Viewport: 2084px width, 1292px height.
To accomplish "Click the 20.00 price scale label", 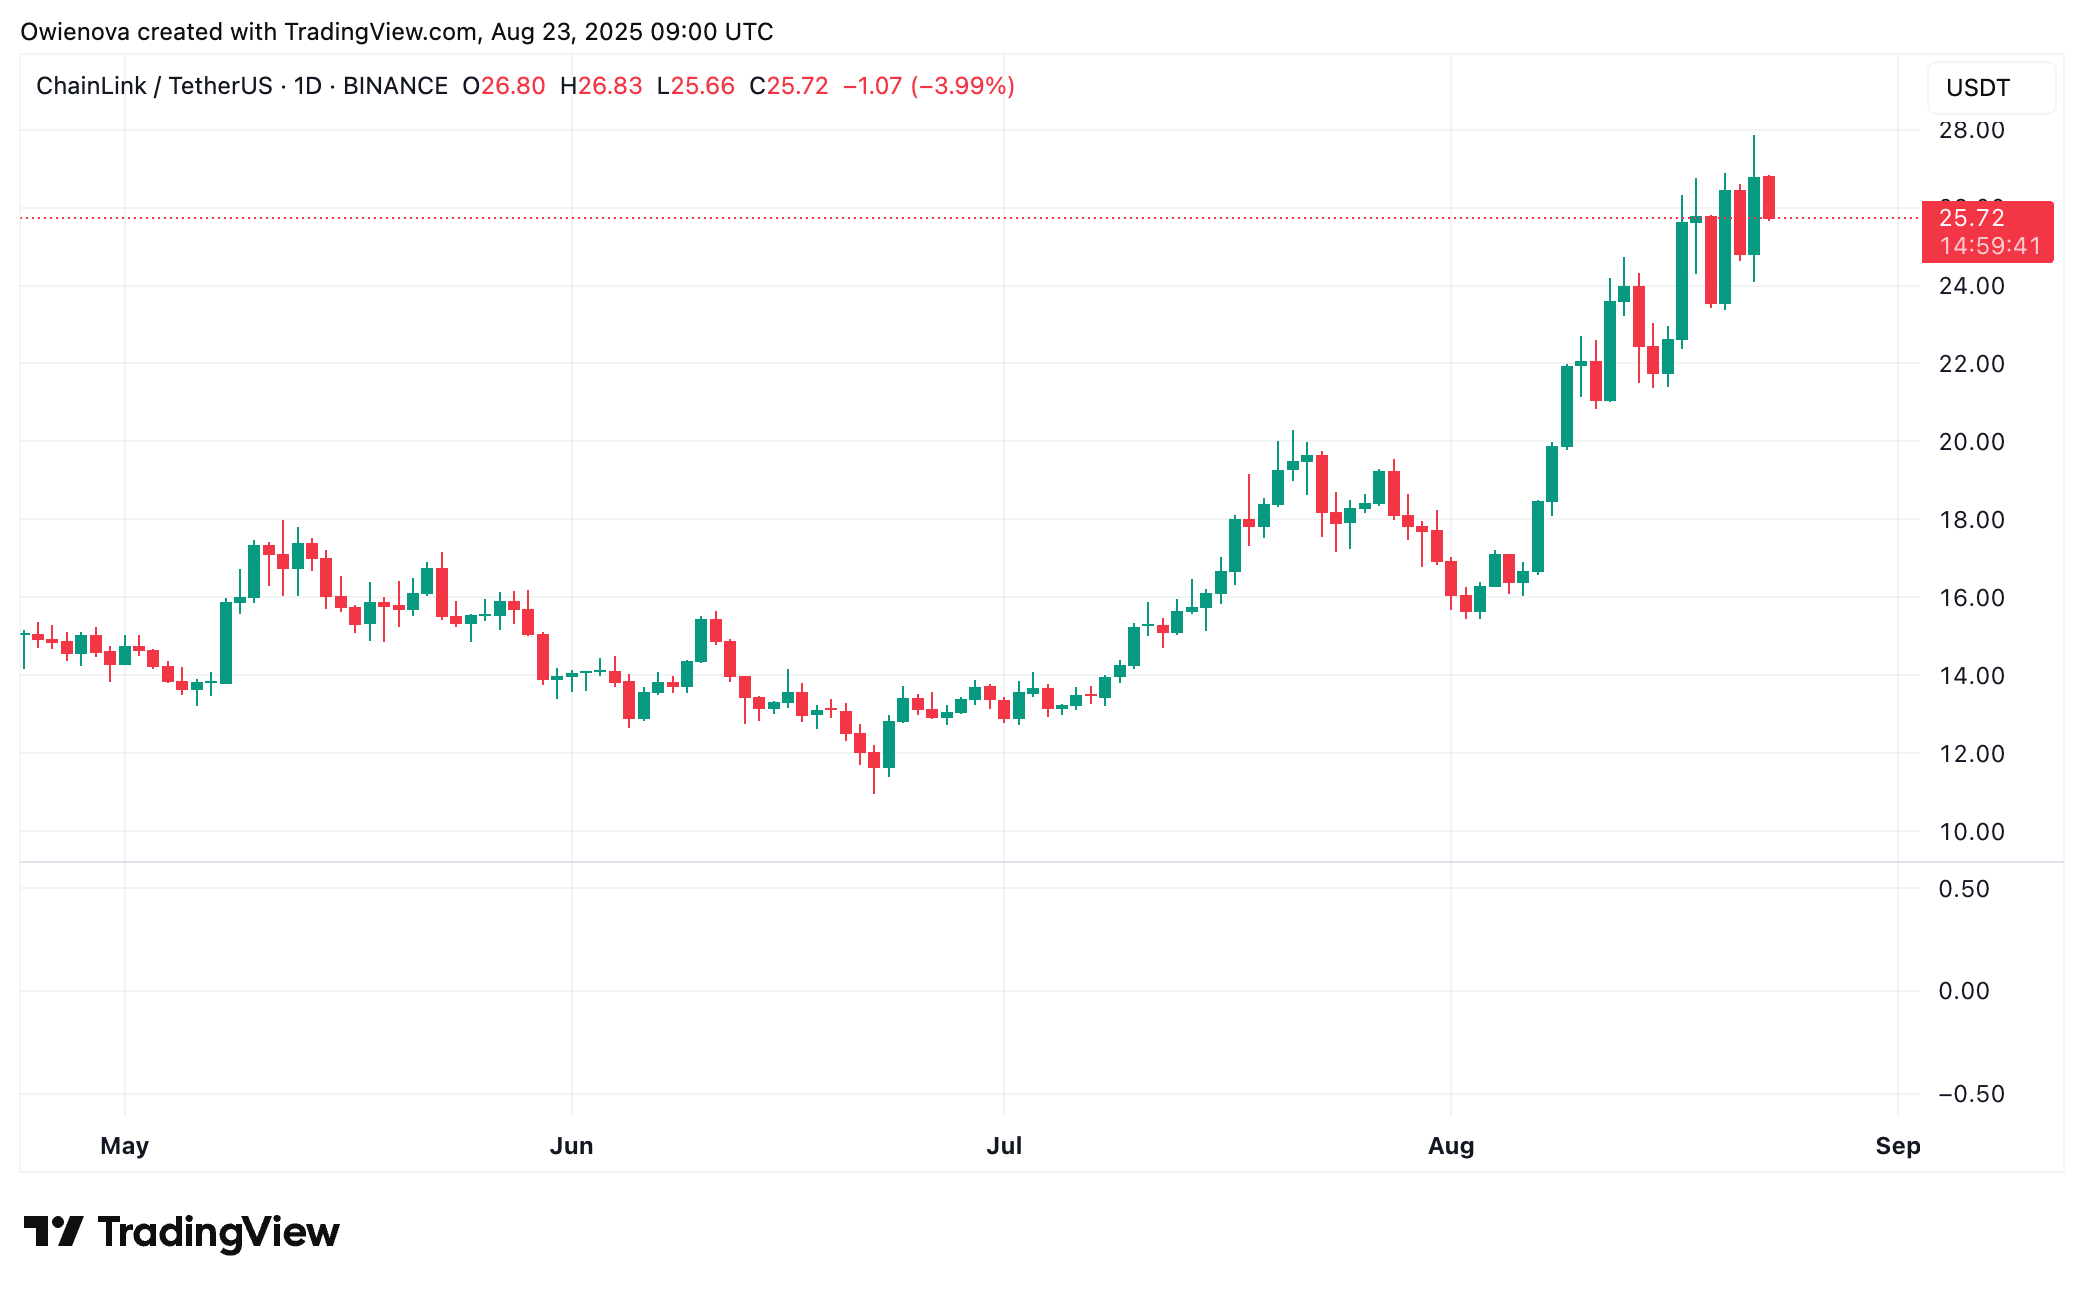I will click(x=1971, y=442).
